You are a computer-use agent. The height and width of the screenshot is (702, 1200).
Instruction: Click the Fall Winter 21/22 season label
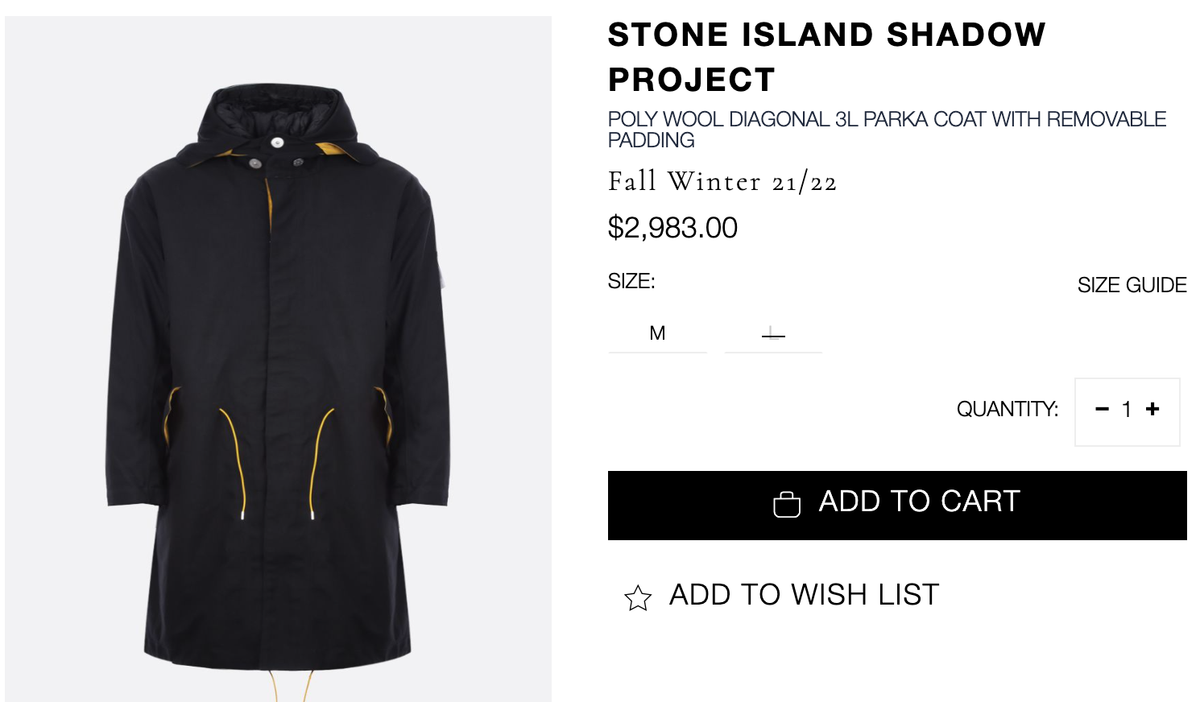(722, 182)
